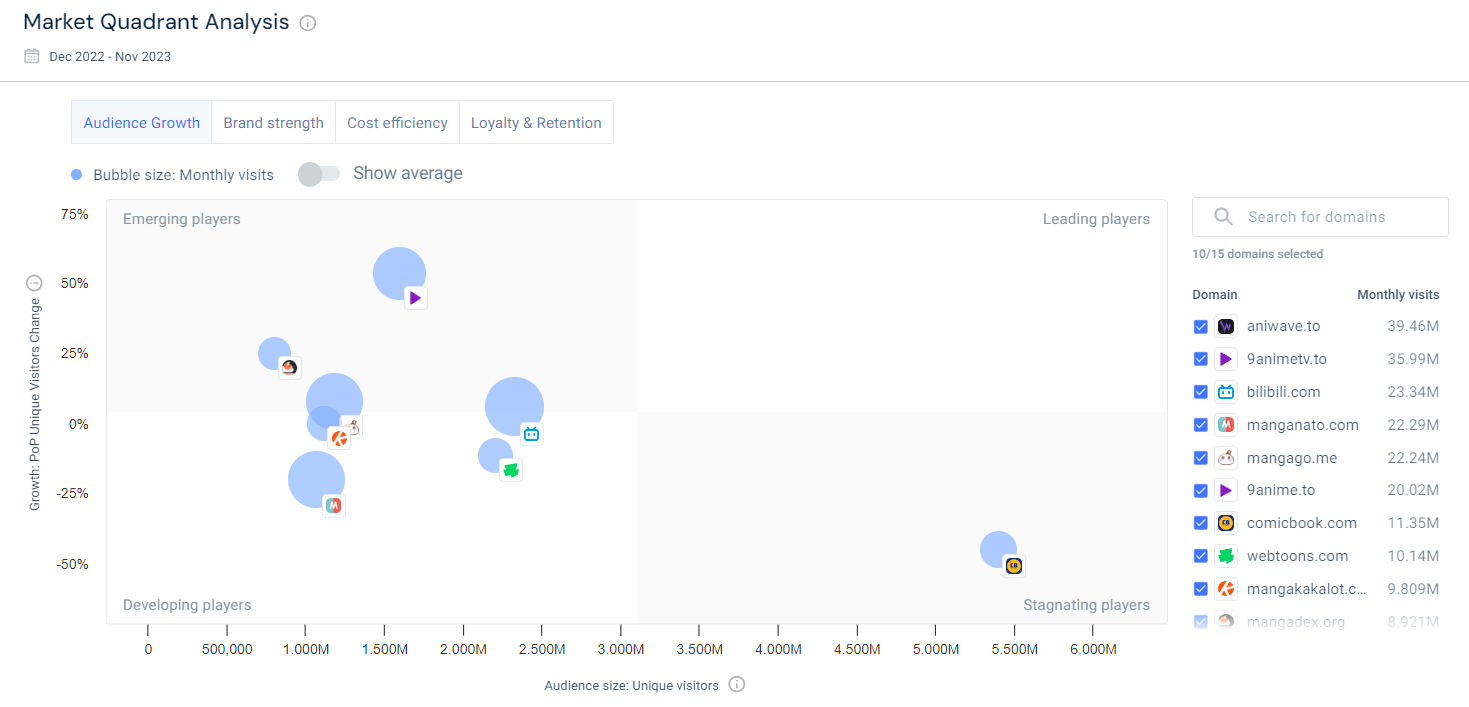Uncheck the mangadex.org checkbox

tap(1201, 622)
